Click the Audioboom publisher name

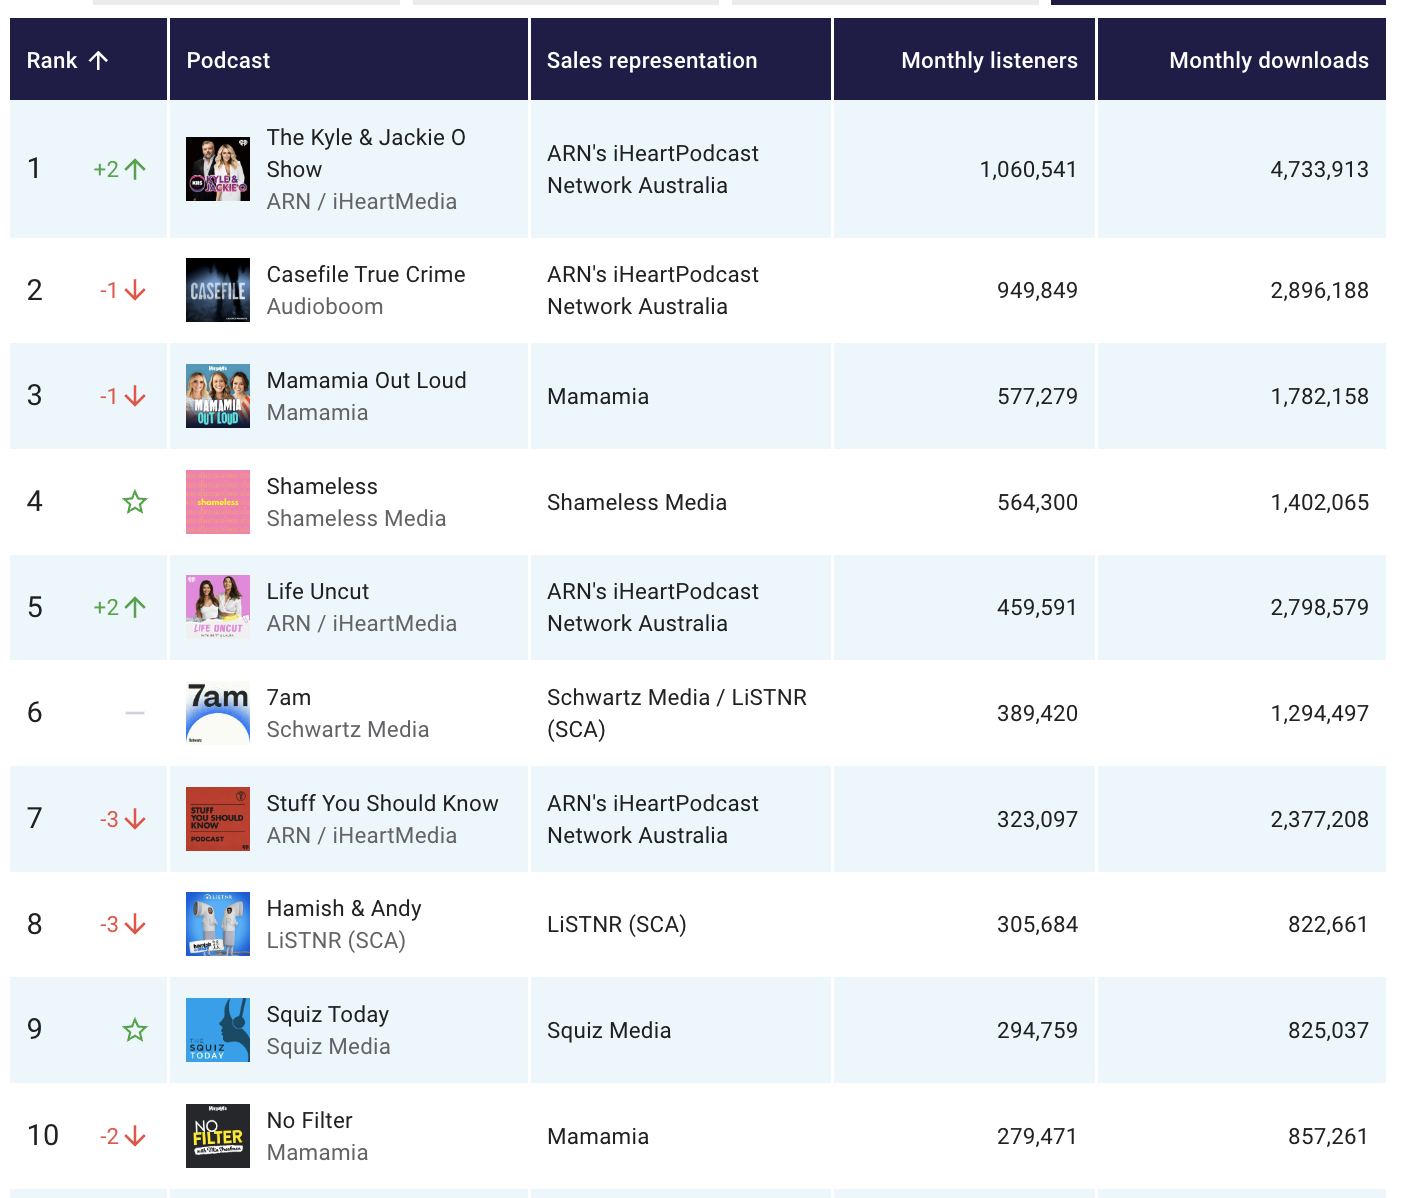pyautogui.click(x=325, y=306)
